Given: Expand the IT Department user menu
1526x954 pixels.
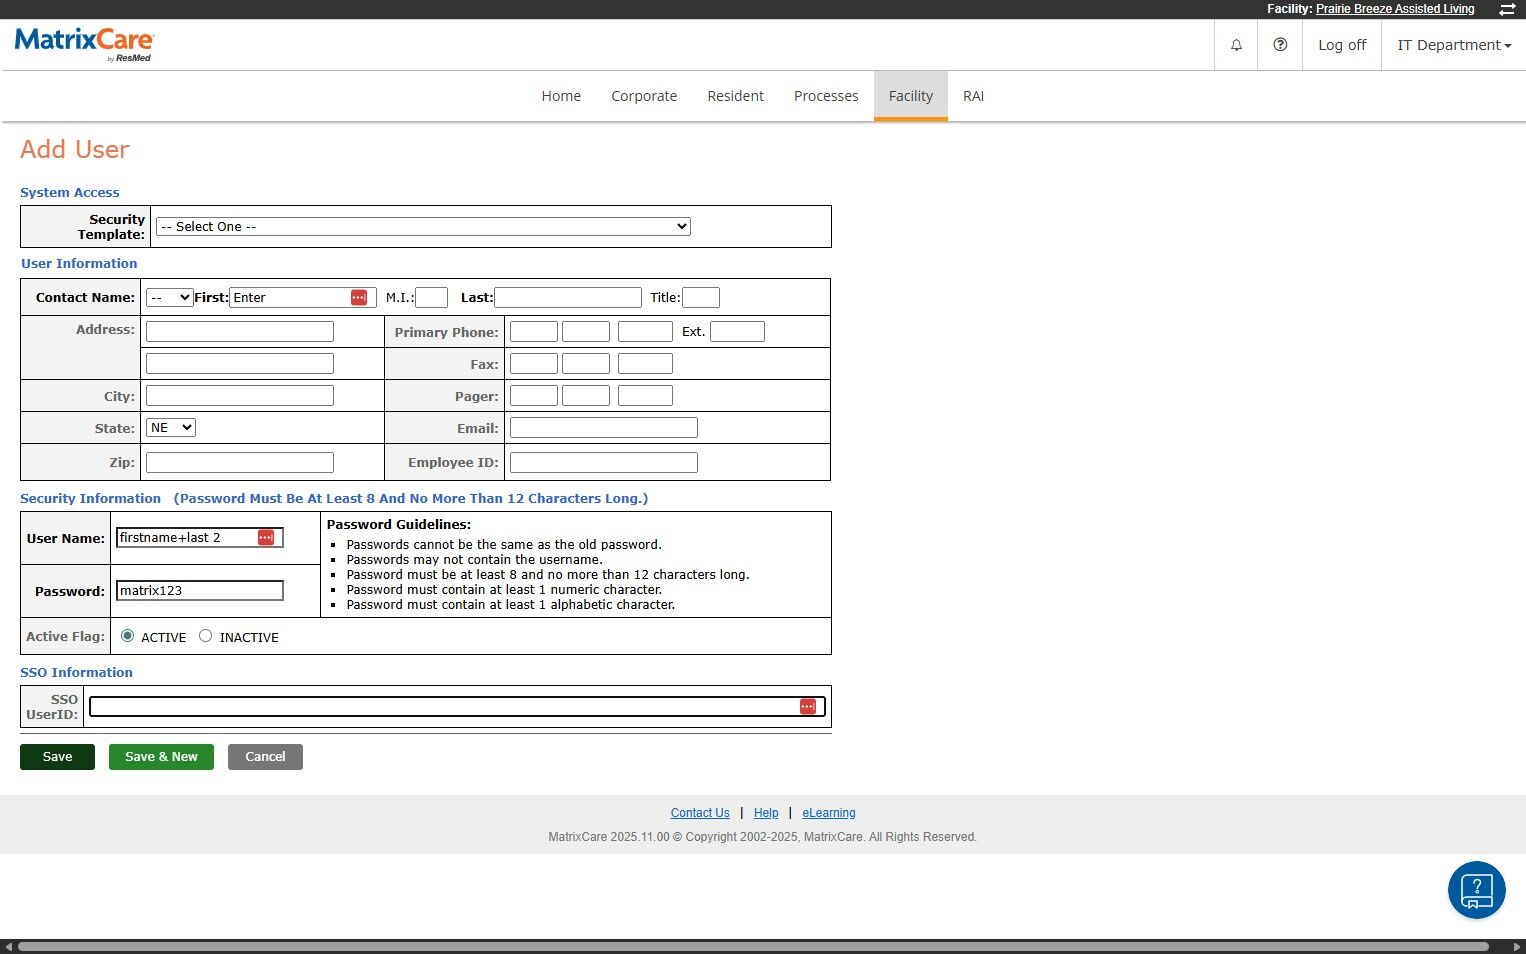Looking at the screenshot, I should pos(1454,45).
